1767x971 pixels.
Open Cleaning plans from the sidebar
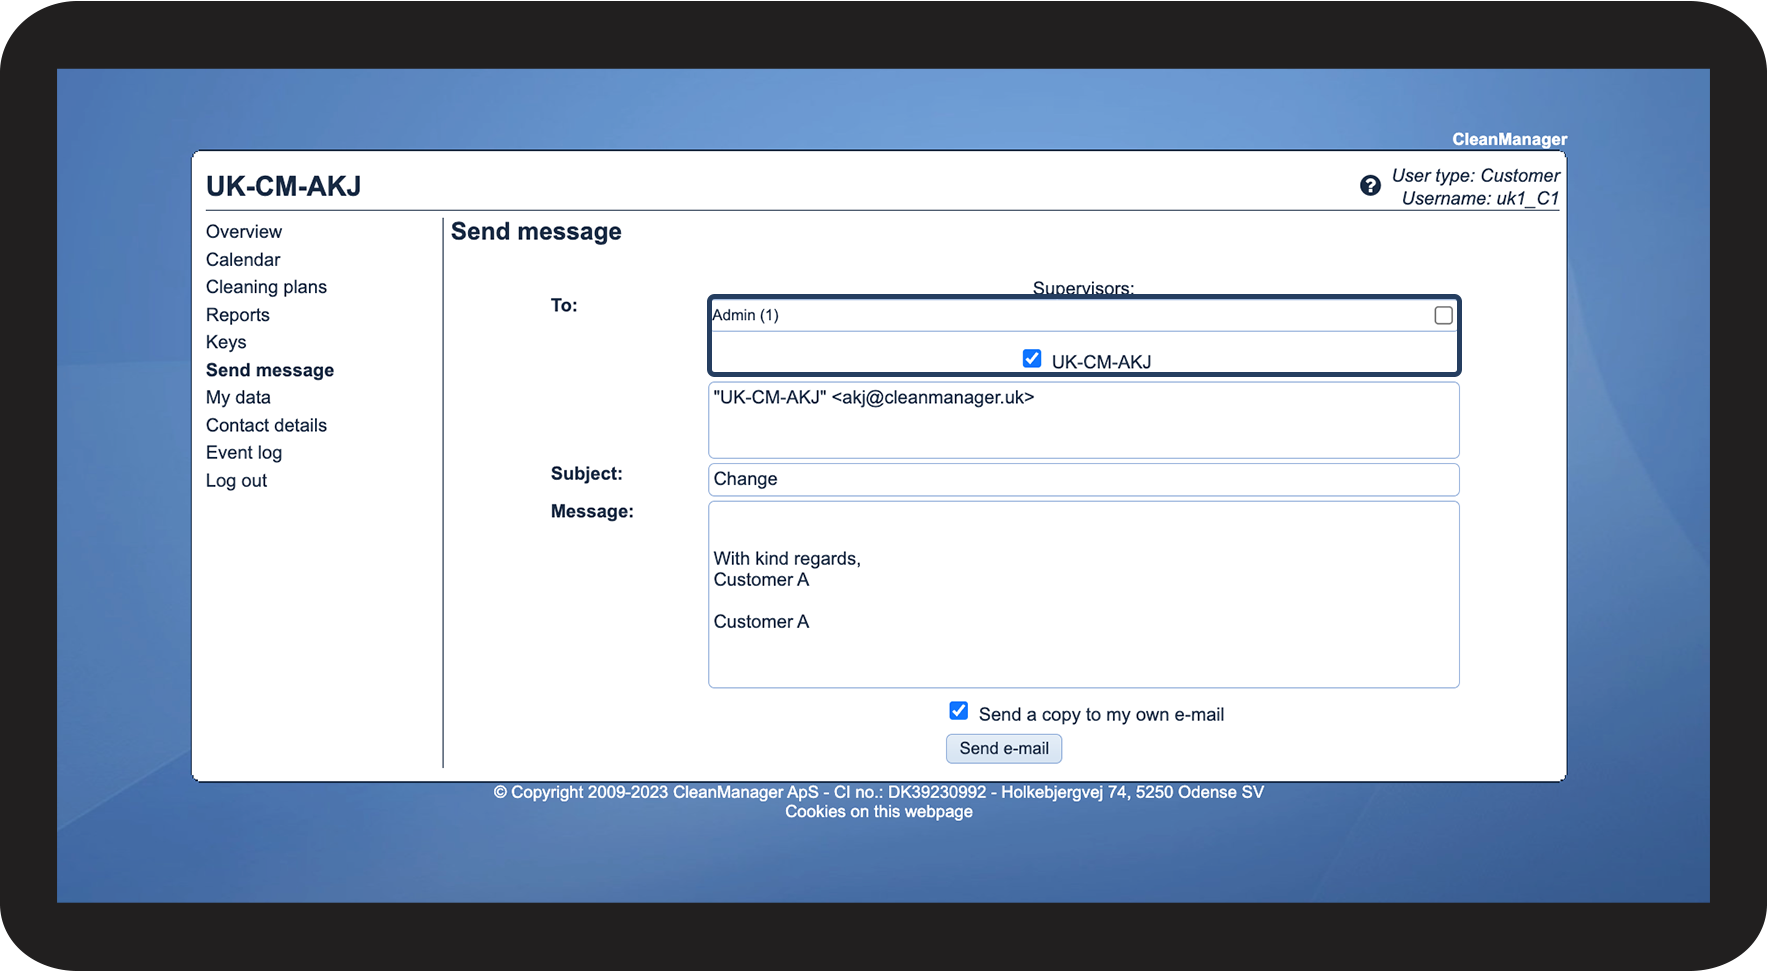pyautogui.click(x=266, y=287)
